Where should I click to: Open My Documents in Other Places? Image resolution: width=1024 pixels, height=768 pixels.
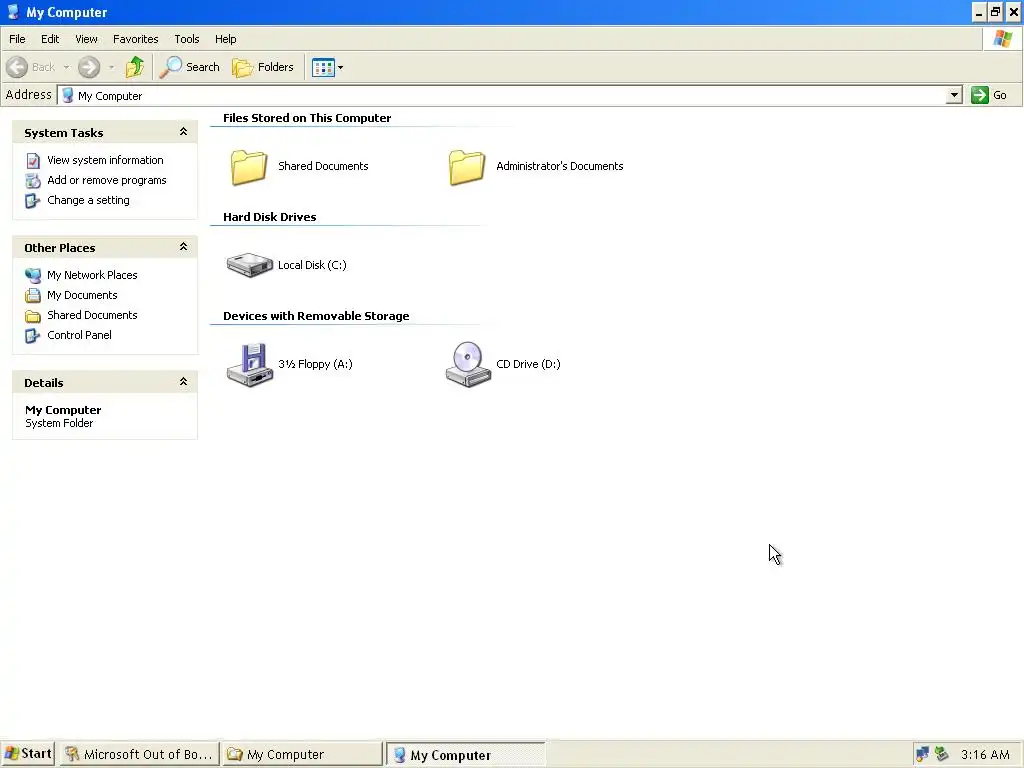point(82,295)
